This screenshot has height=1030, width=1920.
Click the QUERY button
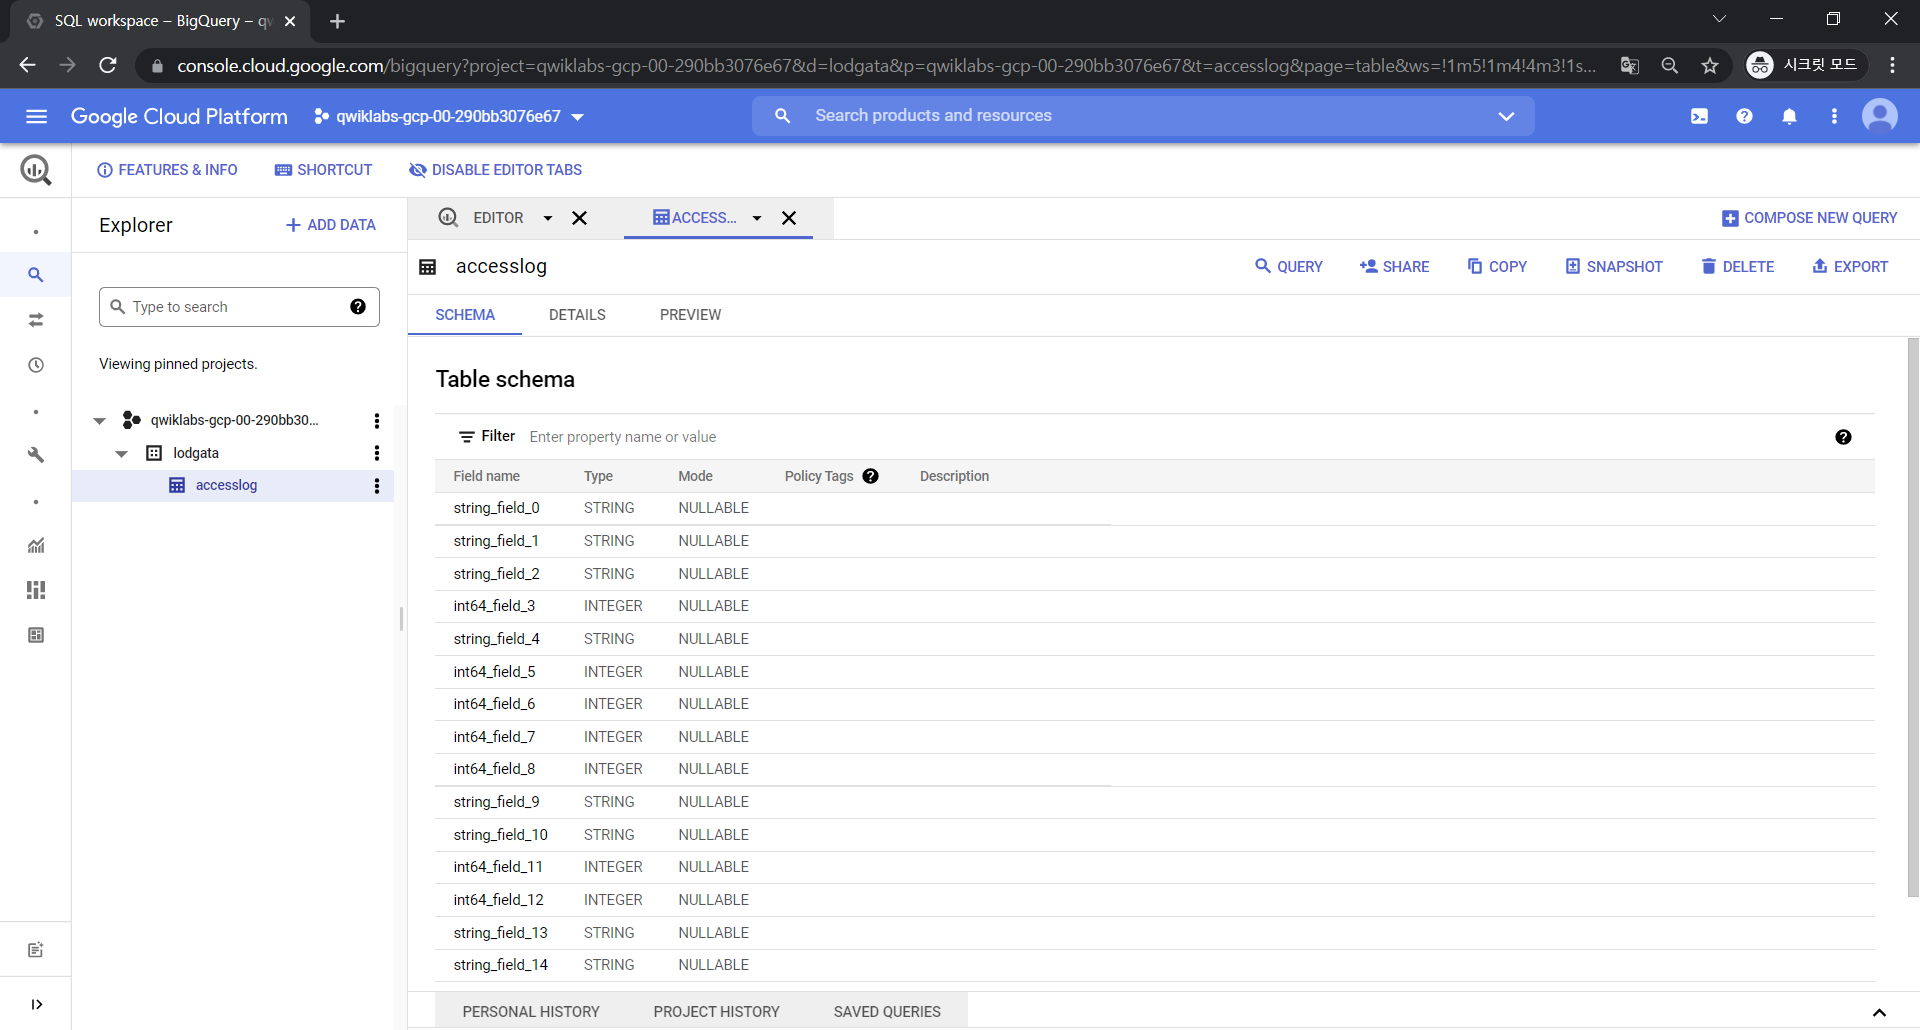1289,267
